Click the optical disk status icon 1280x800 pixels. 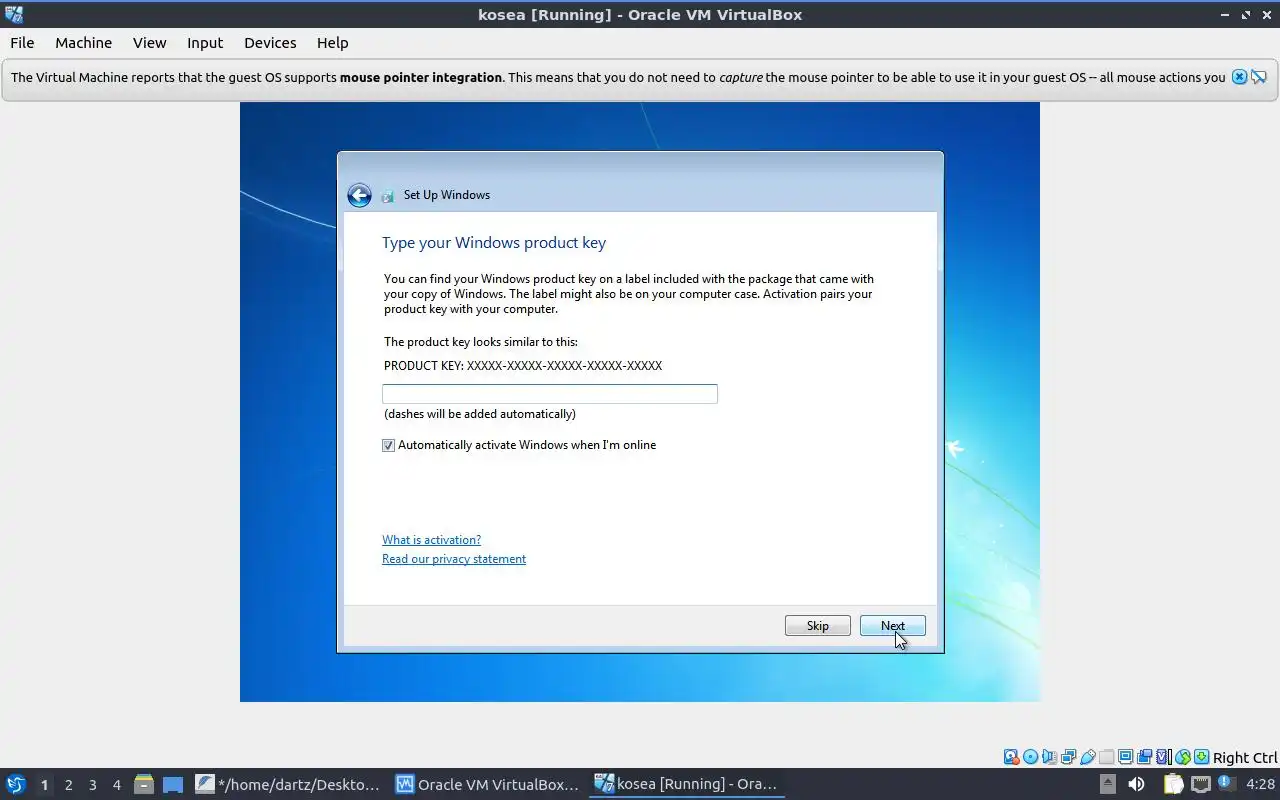[1030, 757]
